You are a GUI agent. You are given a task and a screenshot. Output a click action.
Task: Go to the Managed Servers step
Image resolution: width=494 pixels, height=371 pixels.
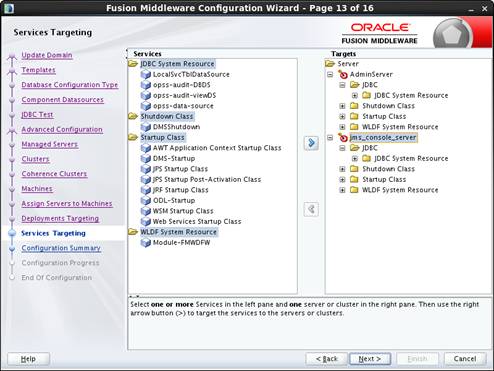[x=50, y=144]
